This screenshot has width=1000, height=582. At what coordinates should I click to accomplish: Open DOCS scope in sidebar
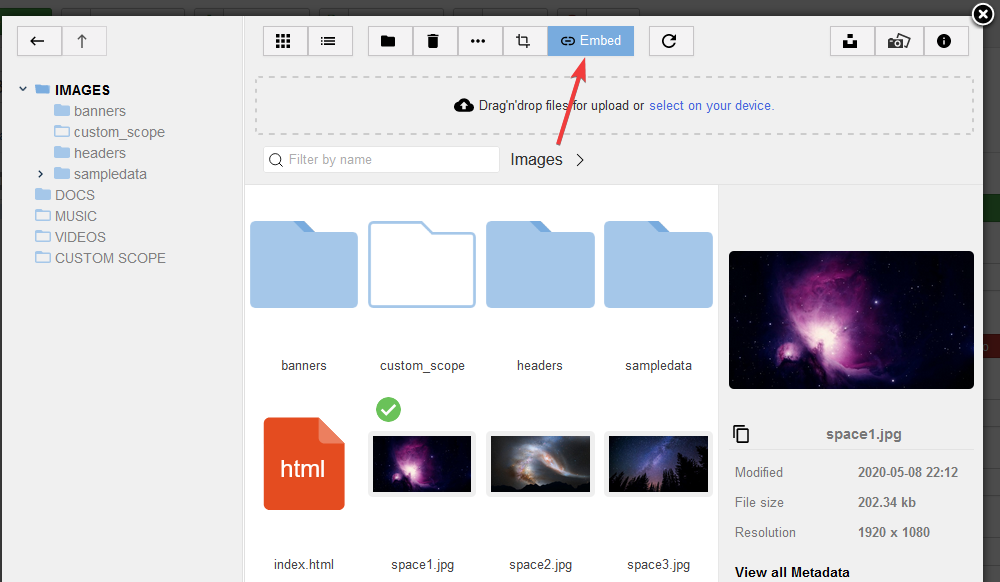[74, 195]
